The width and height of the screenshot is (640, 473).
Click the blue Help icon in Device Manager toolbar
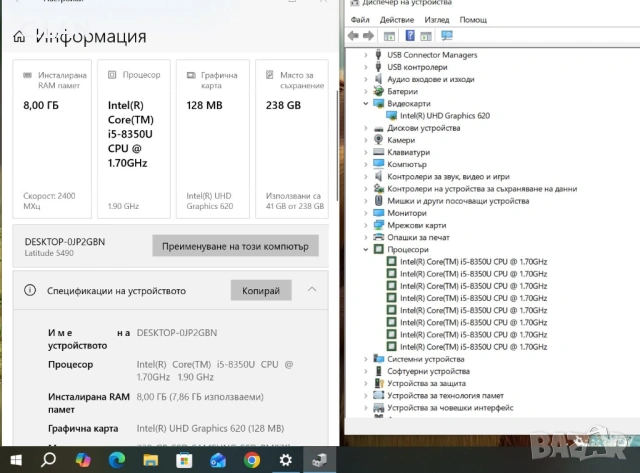tap(410, 36)
